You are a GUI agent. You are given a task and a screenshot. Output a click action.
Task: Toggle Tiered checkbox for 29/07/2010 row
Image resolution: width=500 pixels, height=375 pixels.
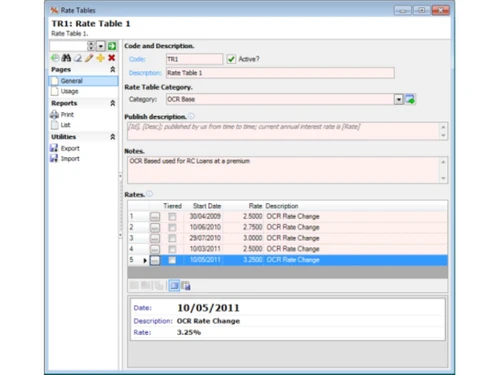[x=172, y=238]
